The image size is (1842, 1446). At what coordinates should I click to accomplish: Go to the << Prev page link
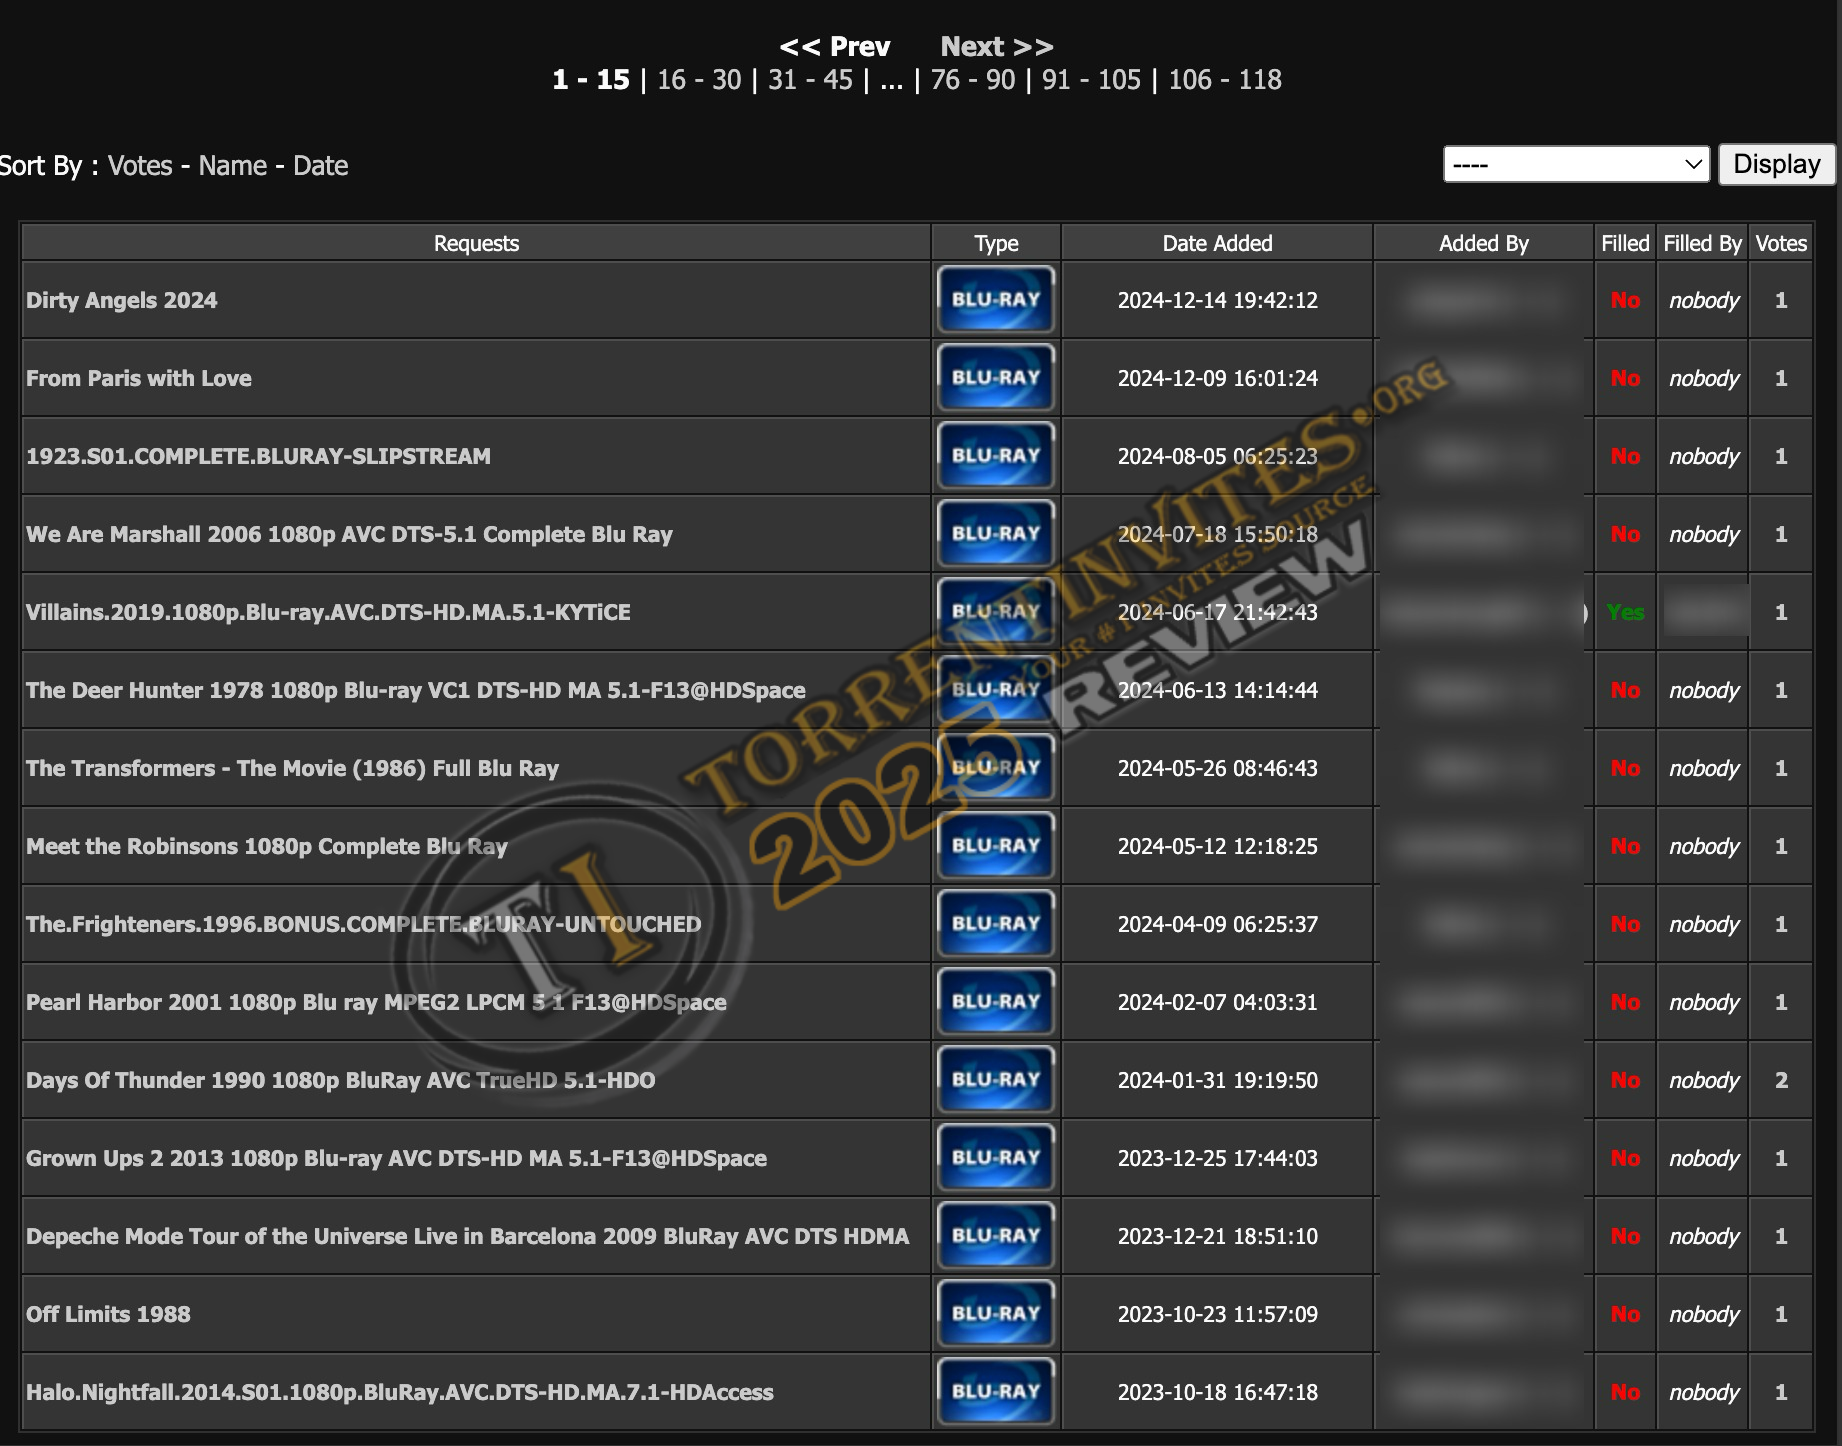coord(834,47)
